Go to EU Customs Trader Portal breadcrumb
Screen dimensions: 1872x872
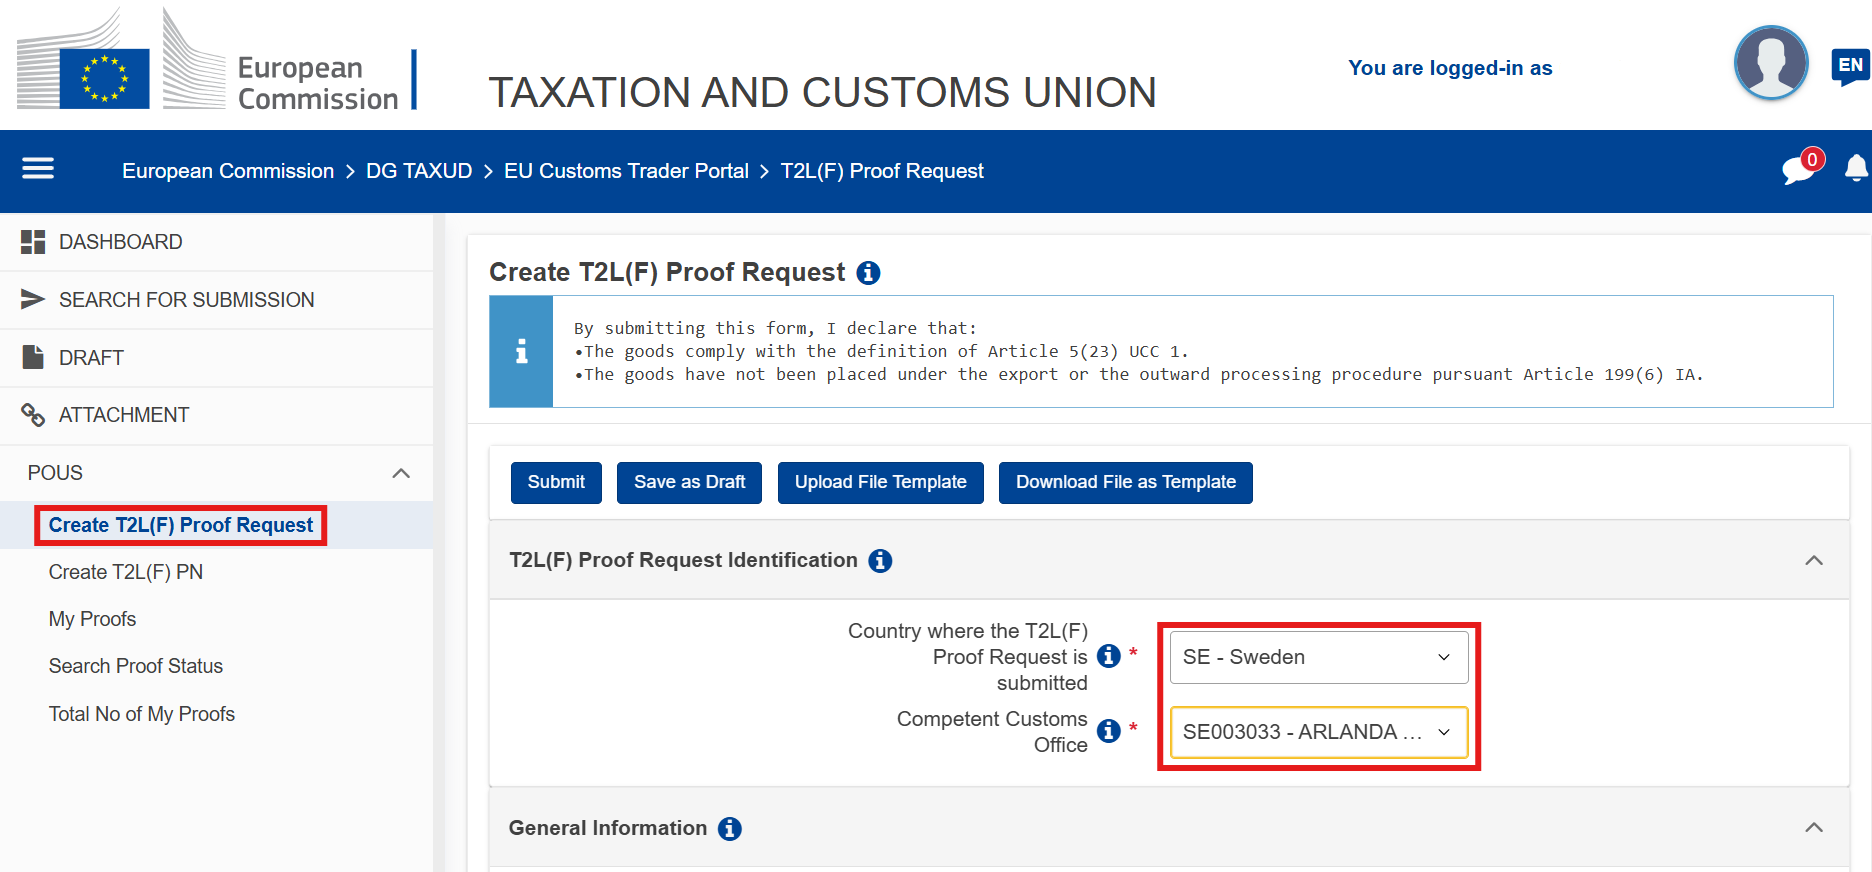pos(626,171)
